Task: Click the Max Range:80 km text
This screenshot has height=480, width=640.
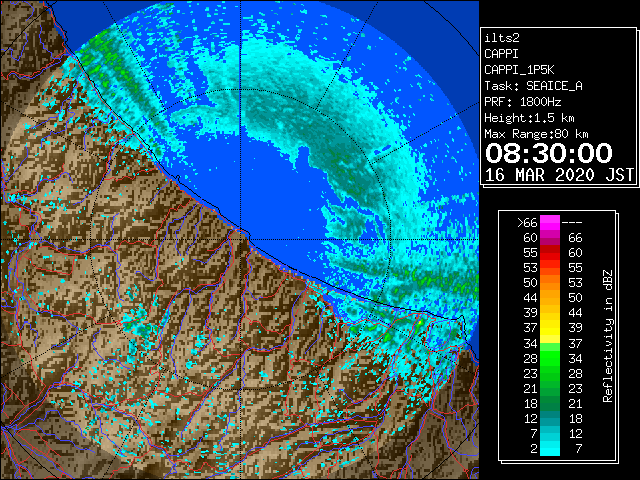Action: tap(536, 134)
